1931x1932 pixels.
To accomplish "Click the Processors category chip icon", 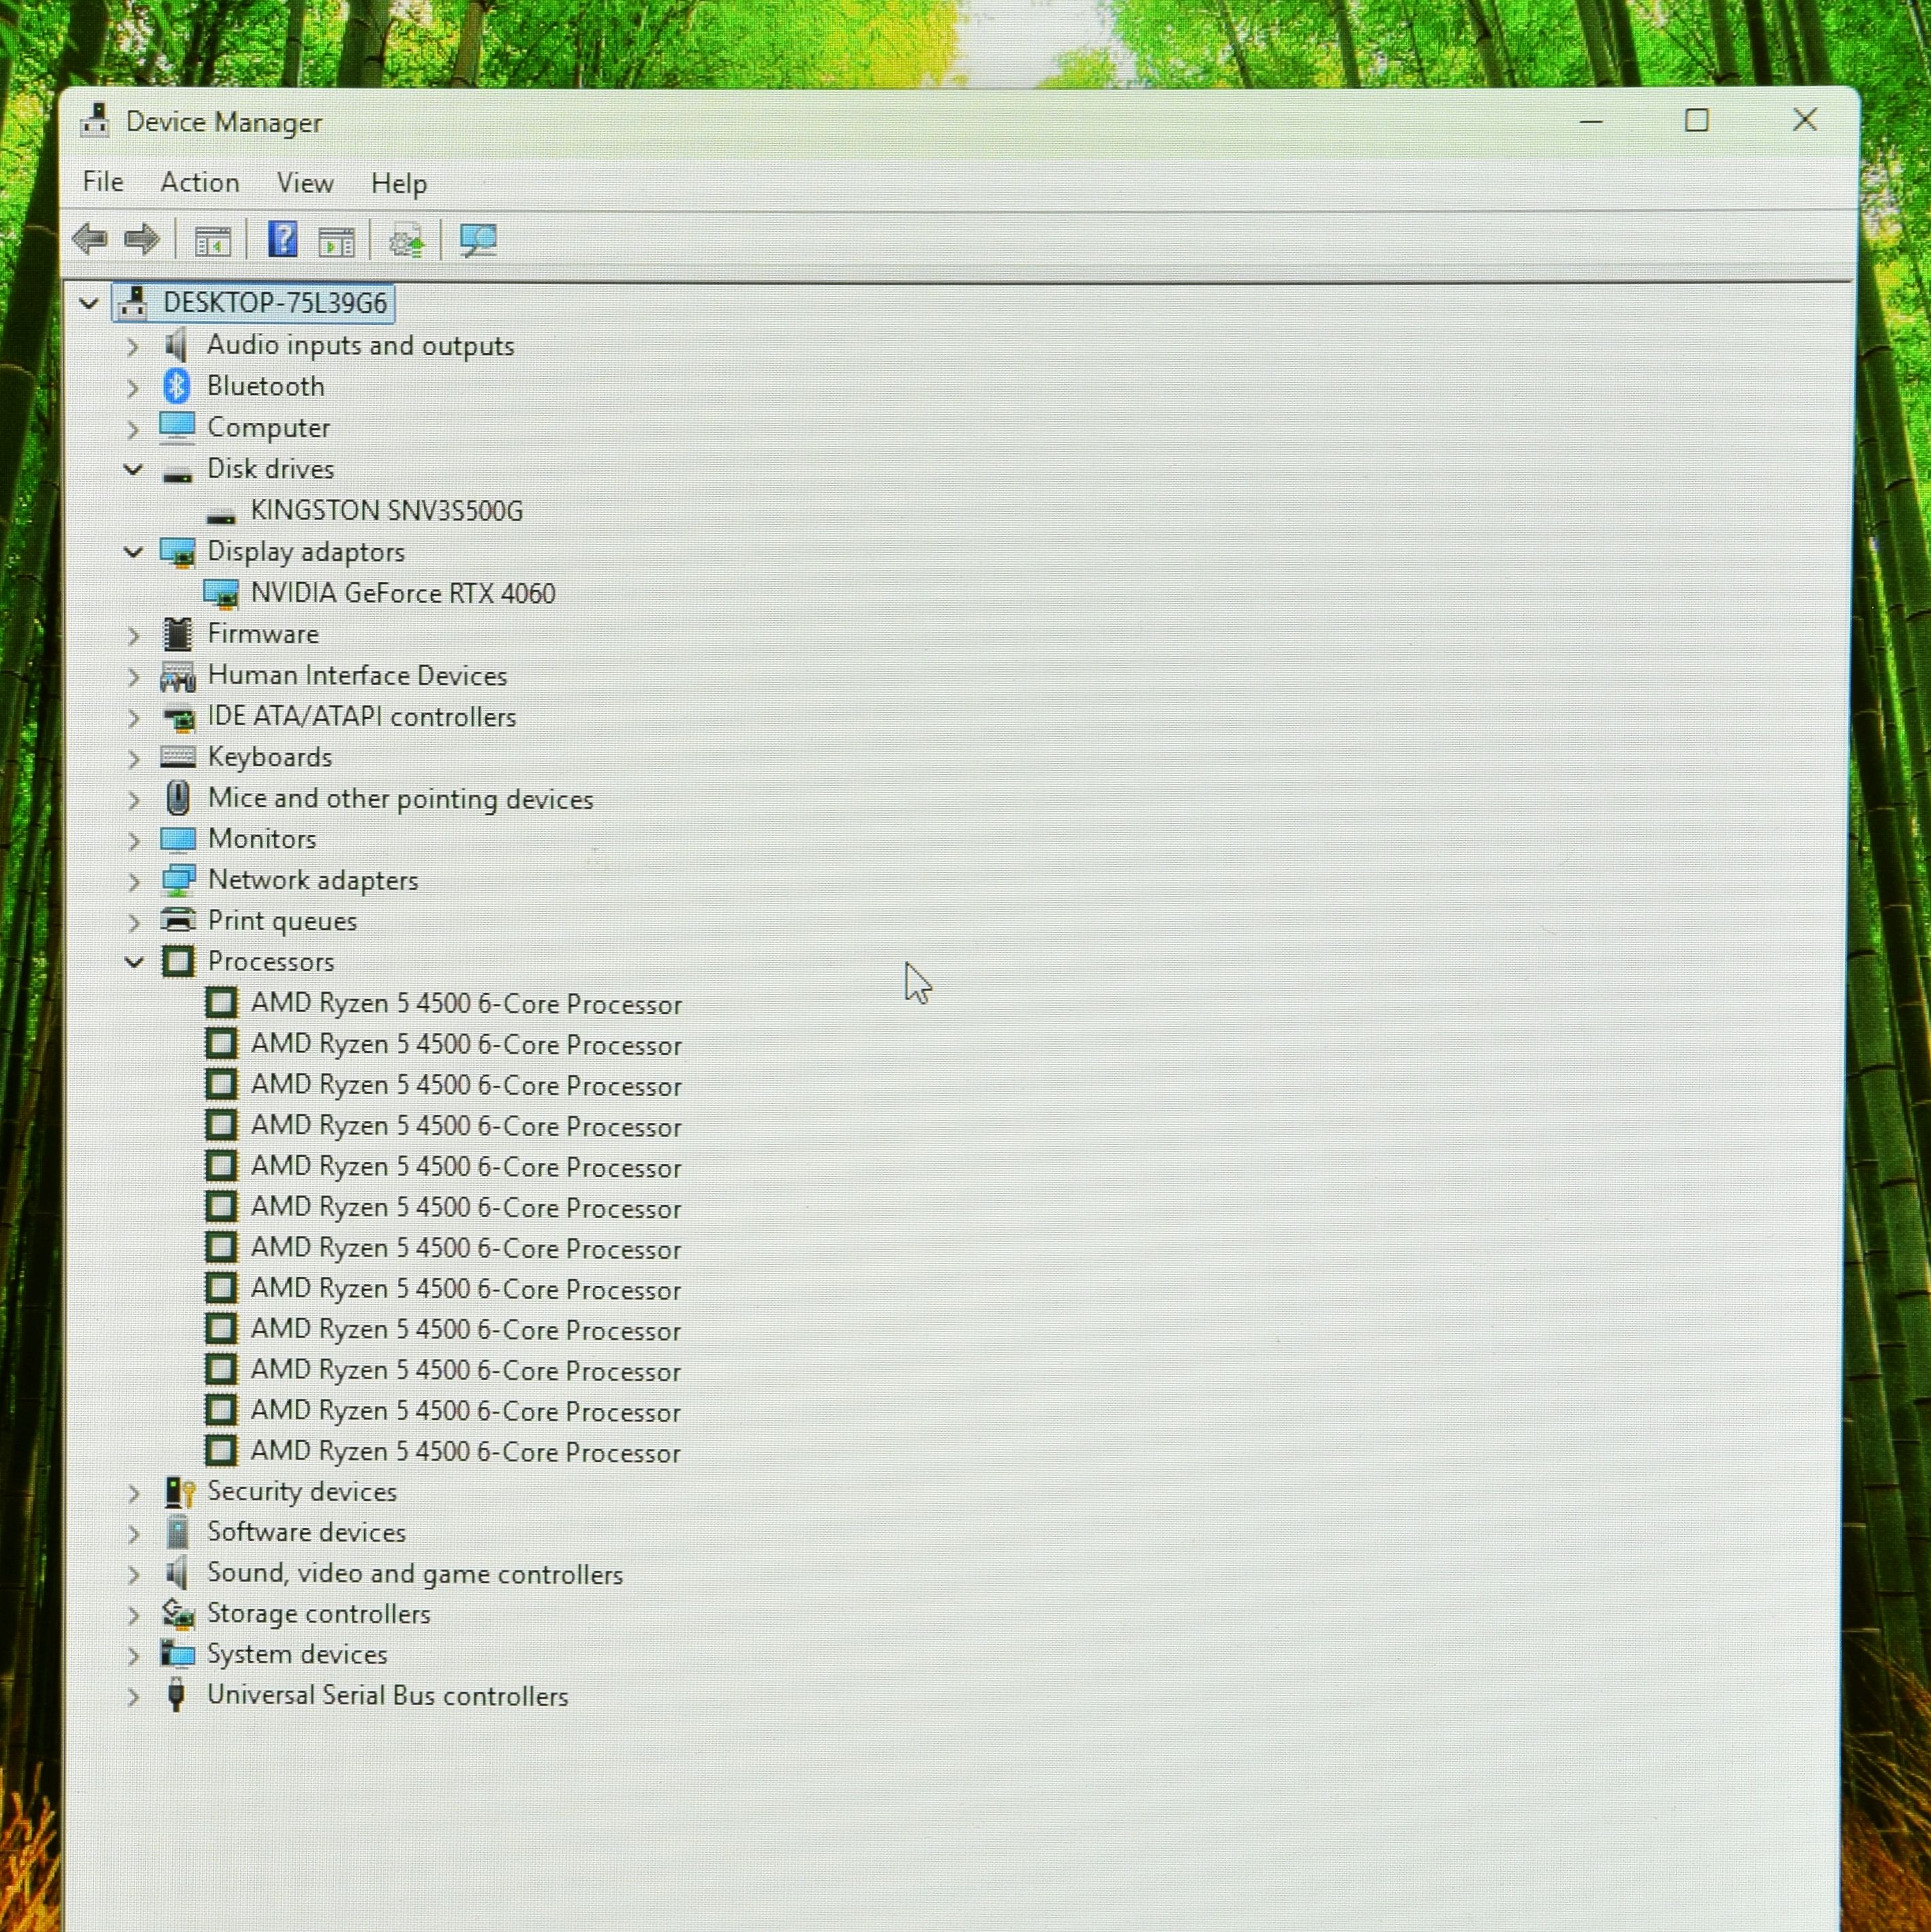I will click(178, 962).
